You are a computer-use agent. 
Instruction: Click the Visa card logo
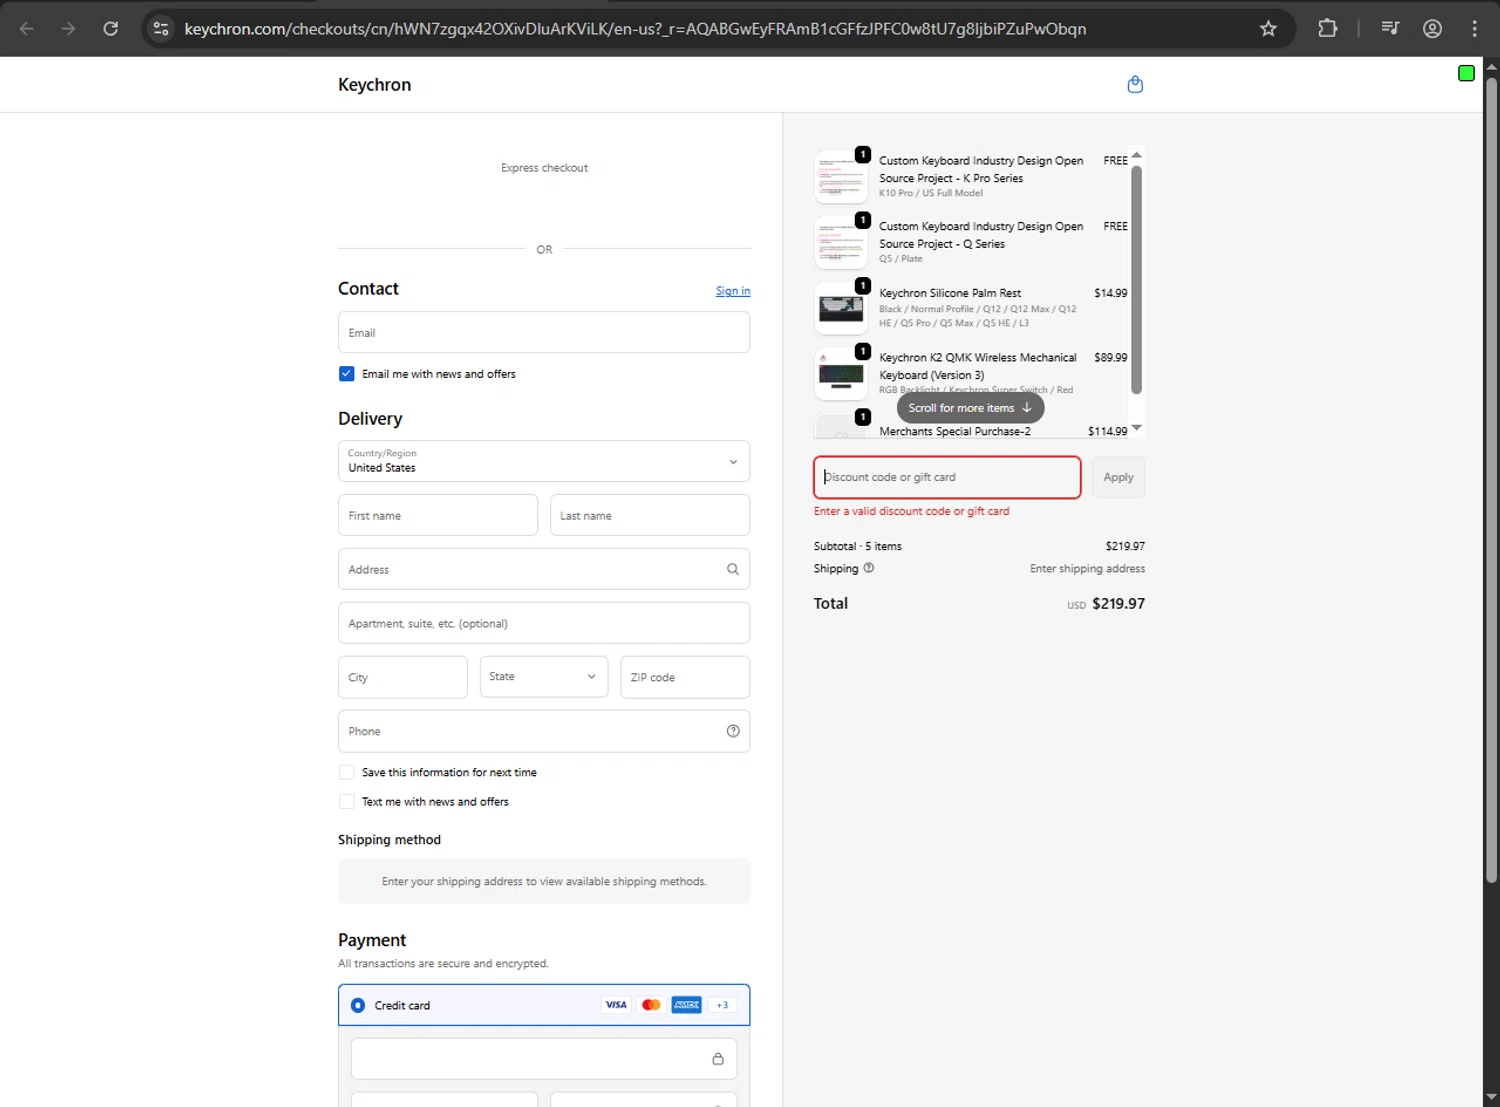tap(616, 1005)
